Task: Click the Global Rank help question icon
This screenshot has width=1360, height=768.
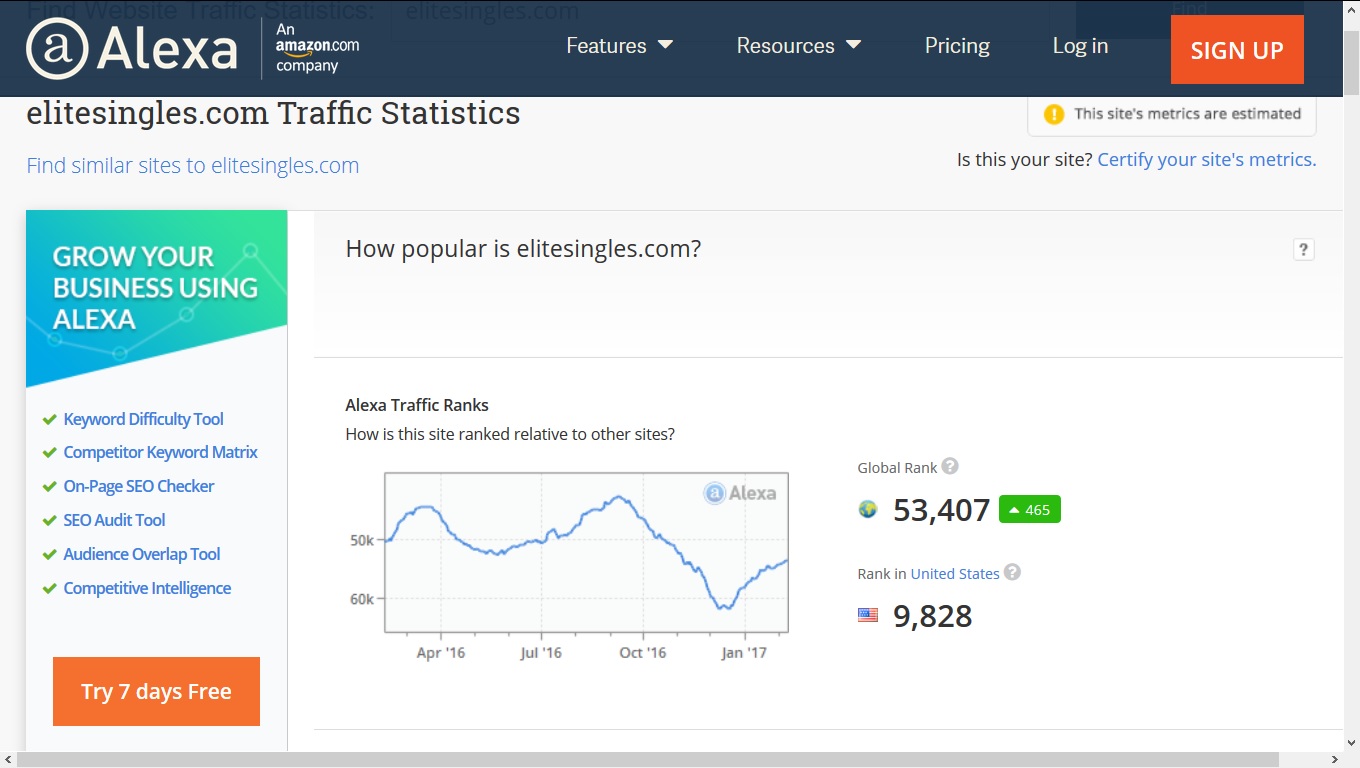Action: tap(950, 466)
